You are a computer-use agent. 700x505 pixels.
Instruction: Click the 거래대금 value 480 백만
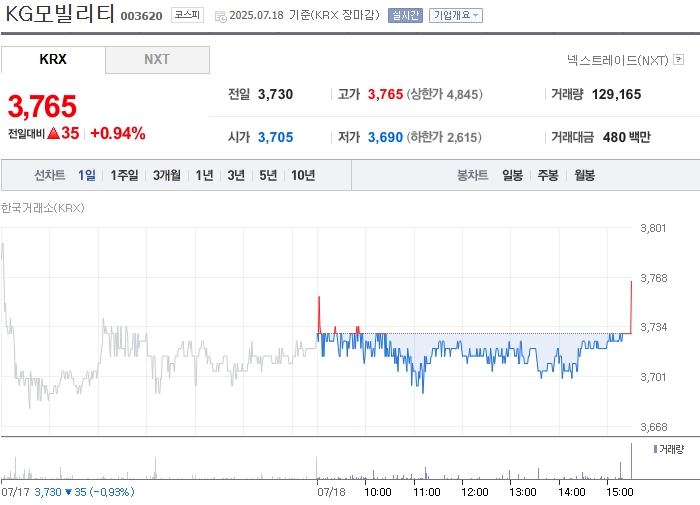tap(627, 137)
